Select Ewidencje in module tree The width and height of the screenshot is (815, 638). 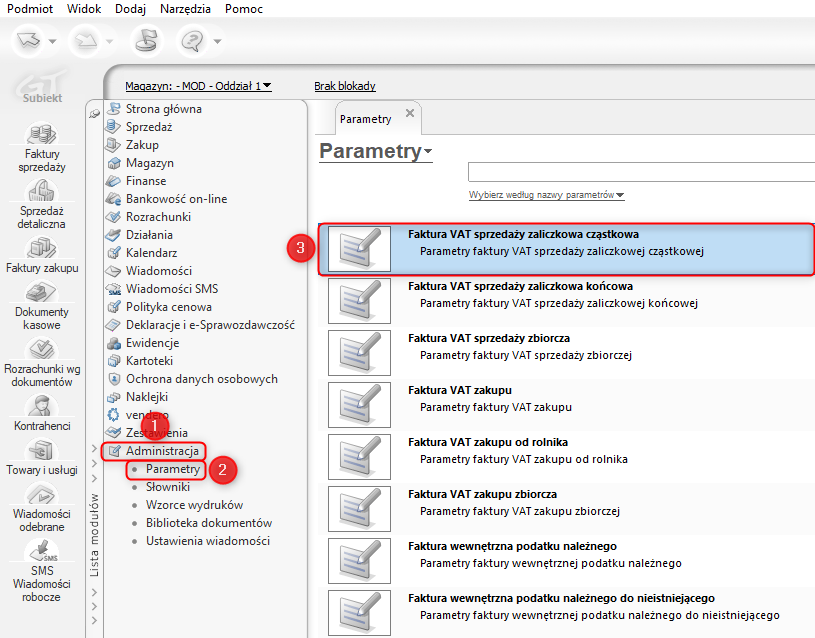click(152, 343)
